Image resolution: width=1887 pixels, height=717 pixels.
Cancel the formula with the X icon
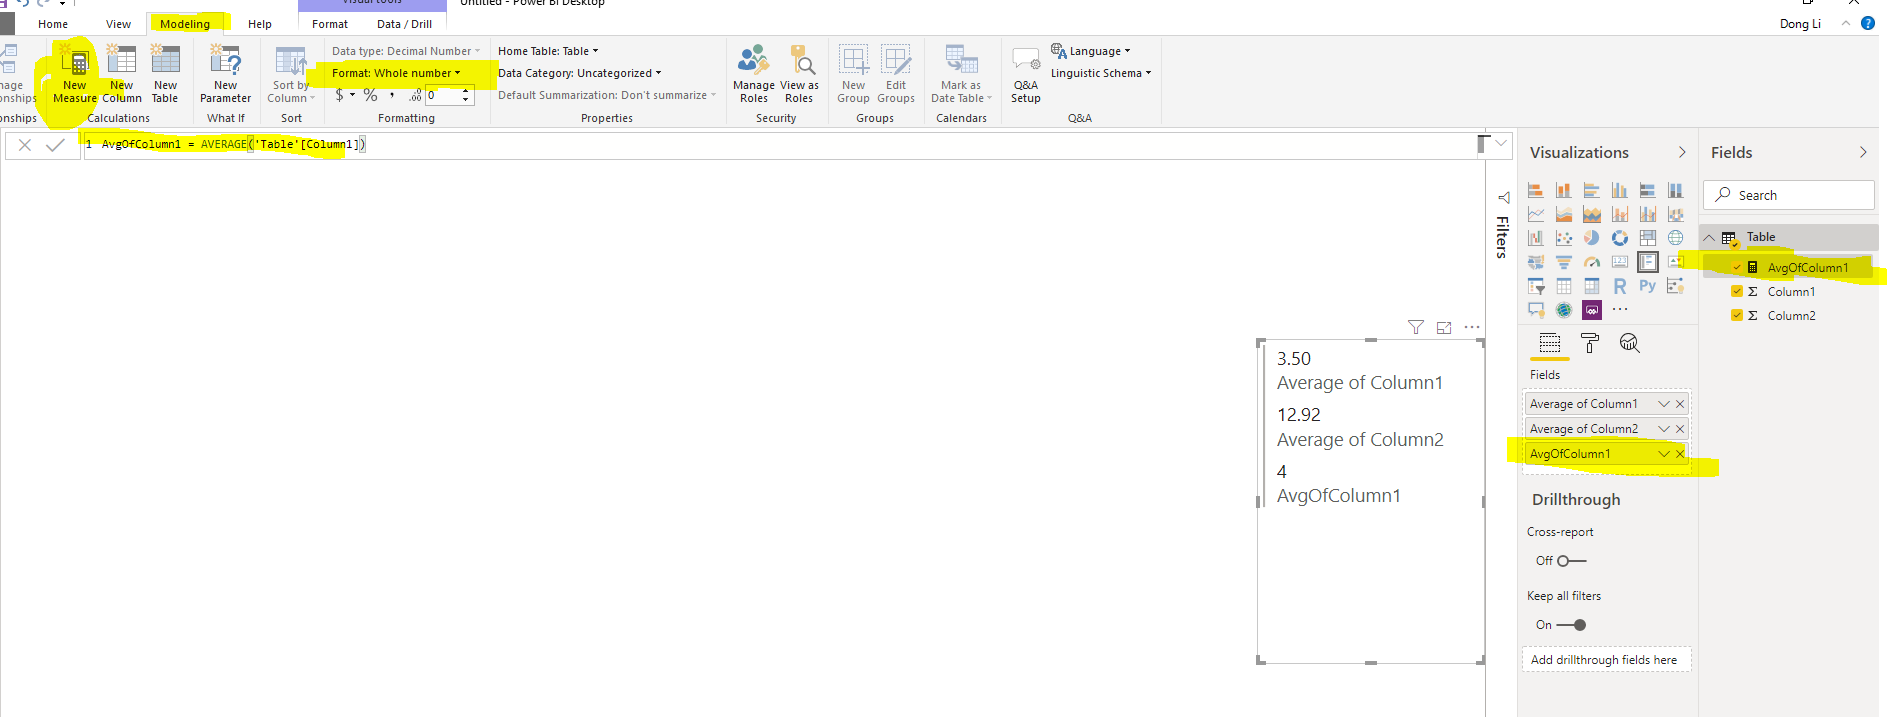click(25, 145)
